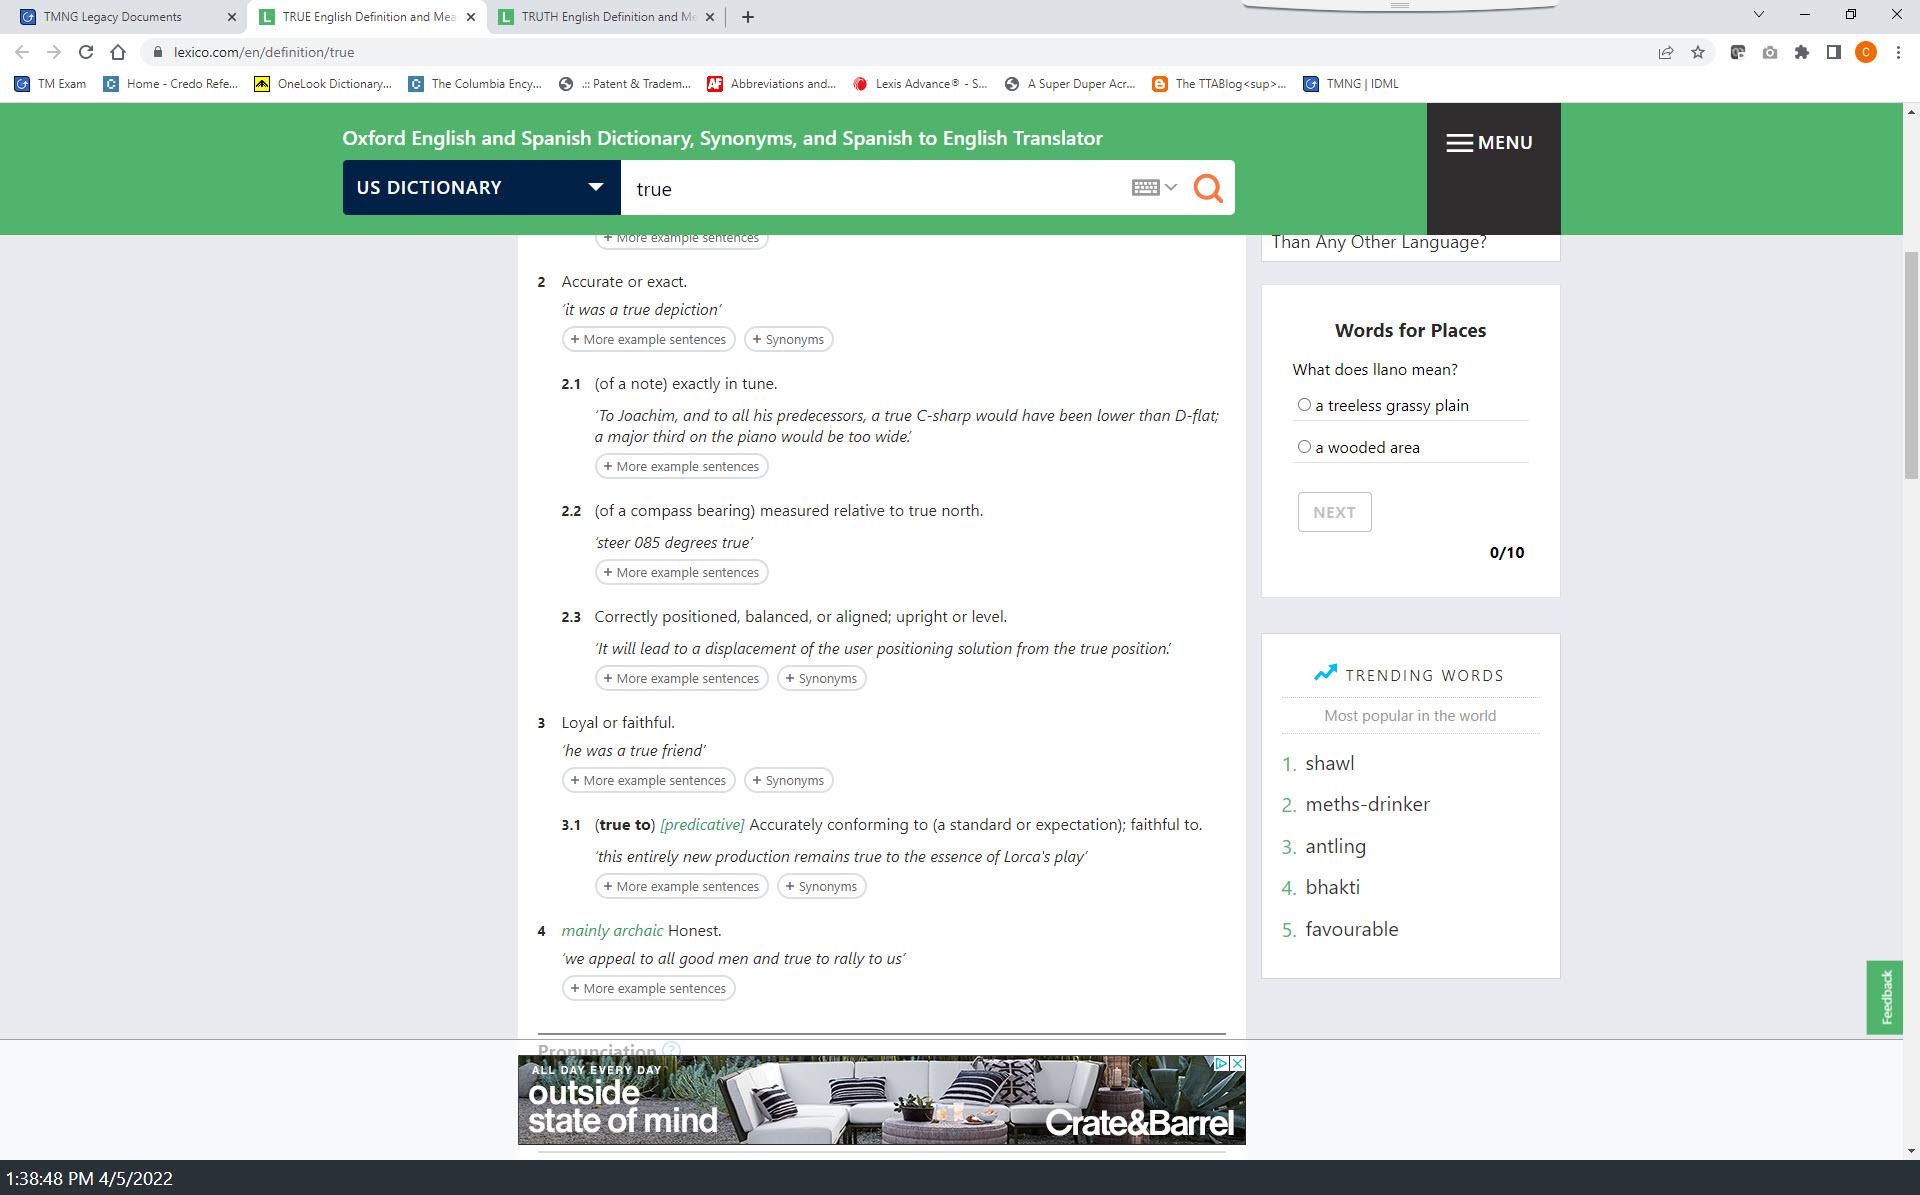This screenshot has height=1195, width=1920.
Task: Close the ad using its X icon
Action: pyautogui.click(x=1238, y=1064)
